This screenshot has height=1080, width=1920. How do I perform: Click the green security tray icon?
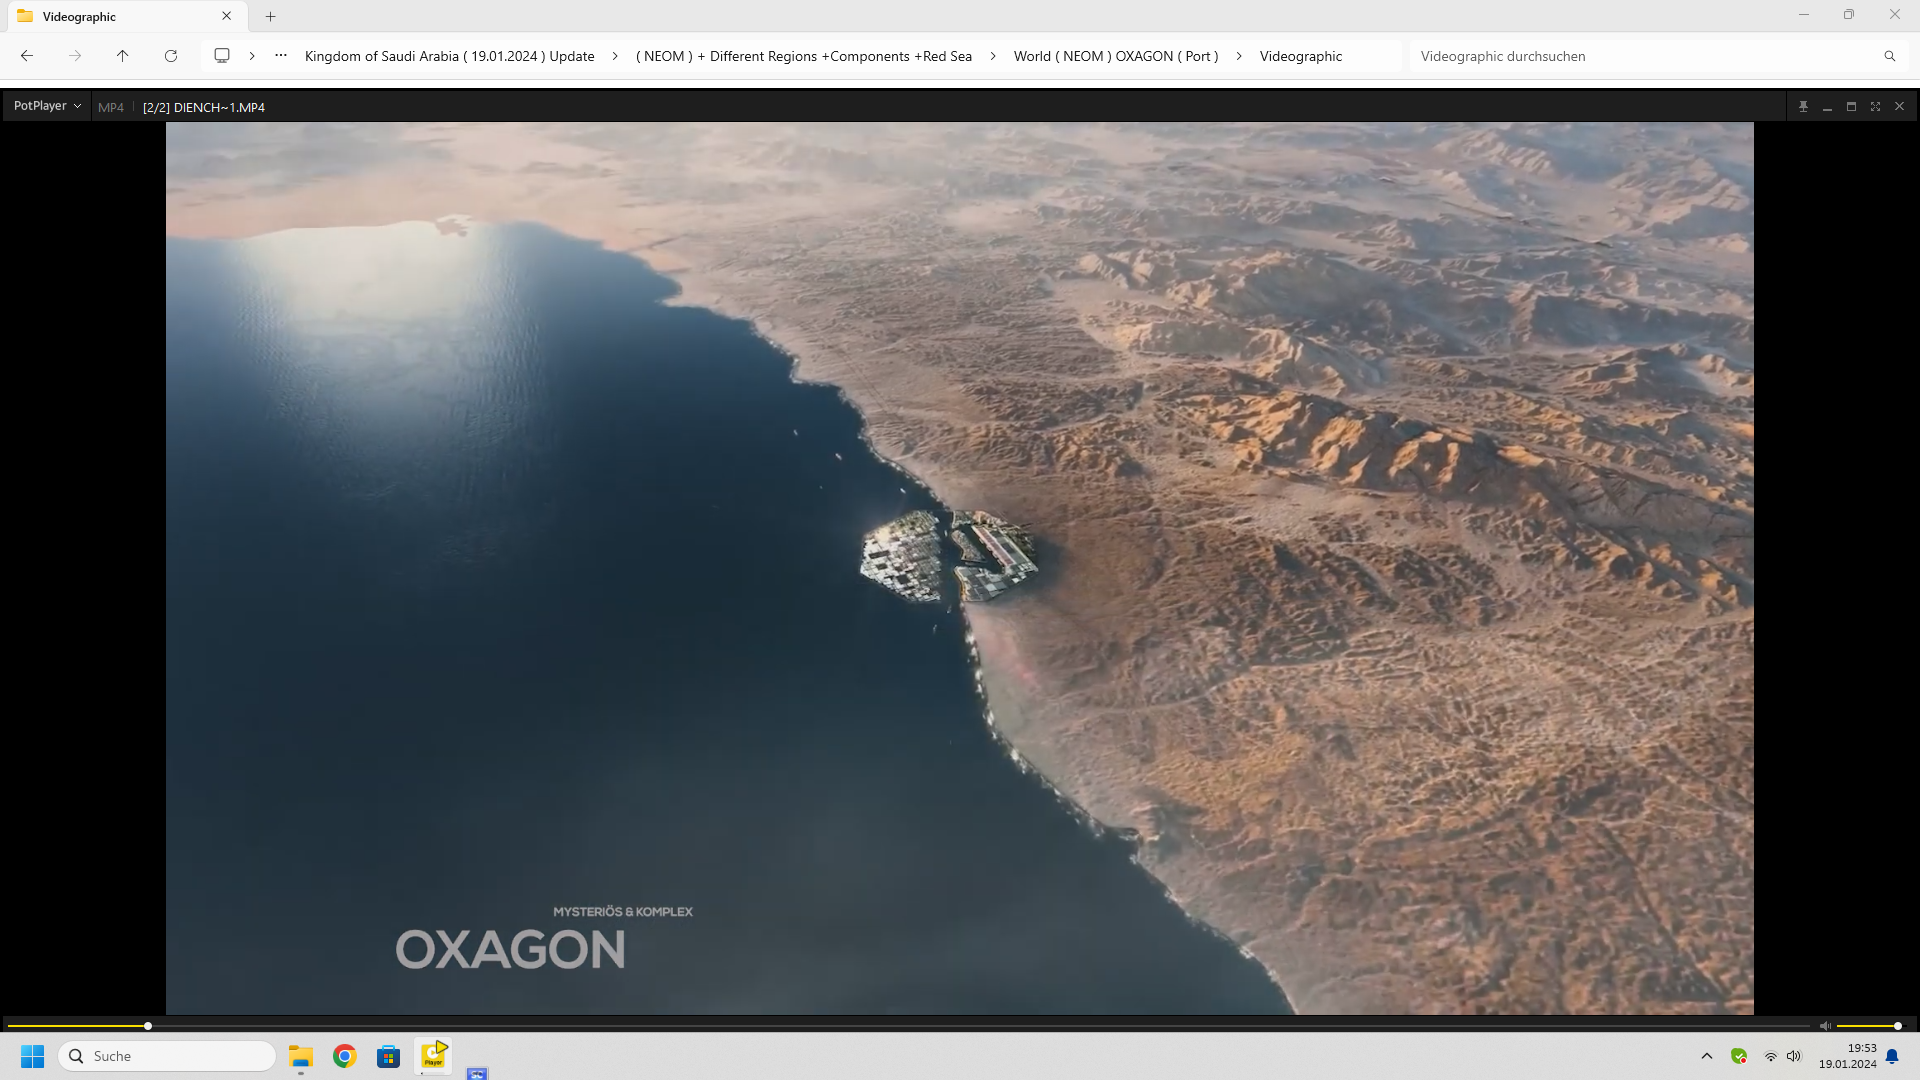tap(1739, 1056)
